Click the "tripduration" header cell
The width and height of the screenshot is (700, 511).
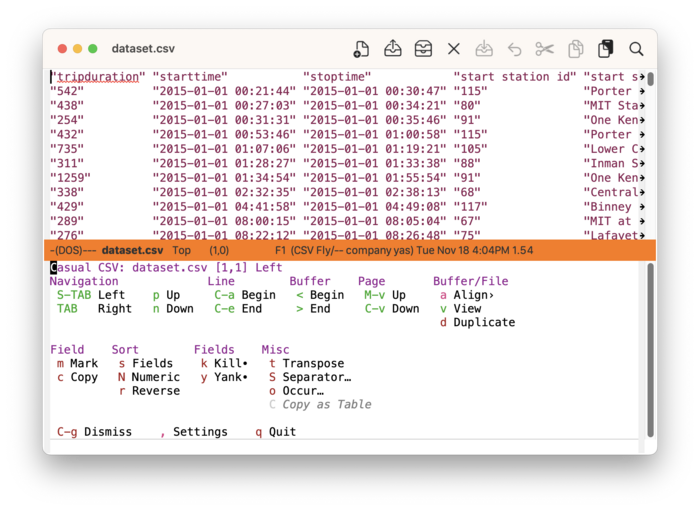[98, 77]
